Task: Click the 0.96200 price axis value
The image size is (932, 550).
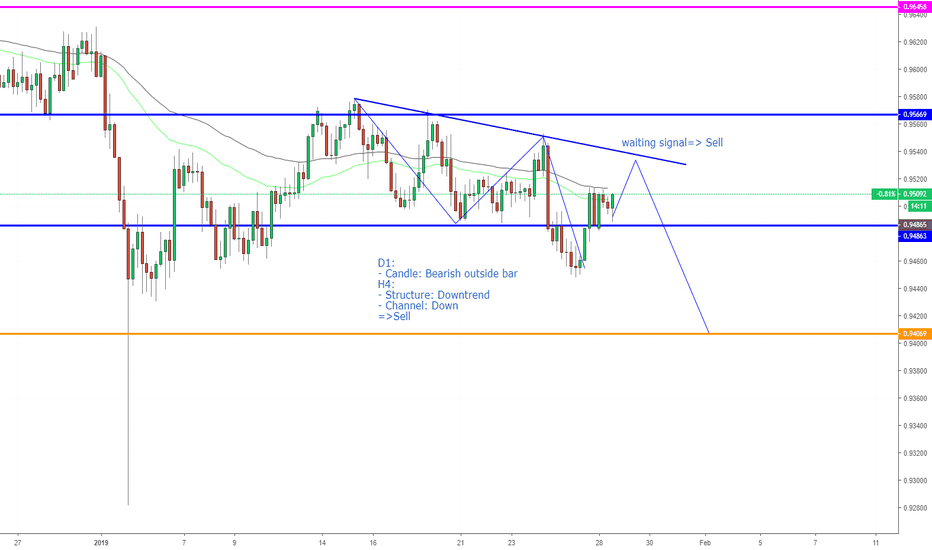Action: (x=915, y=42)
